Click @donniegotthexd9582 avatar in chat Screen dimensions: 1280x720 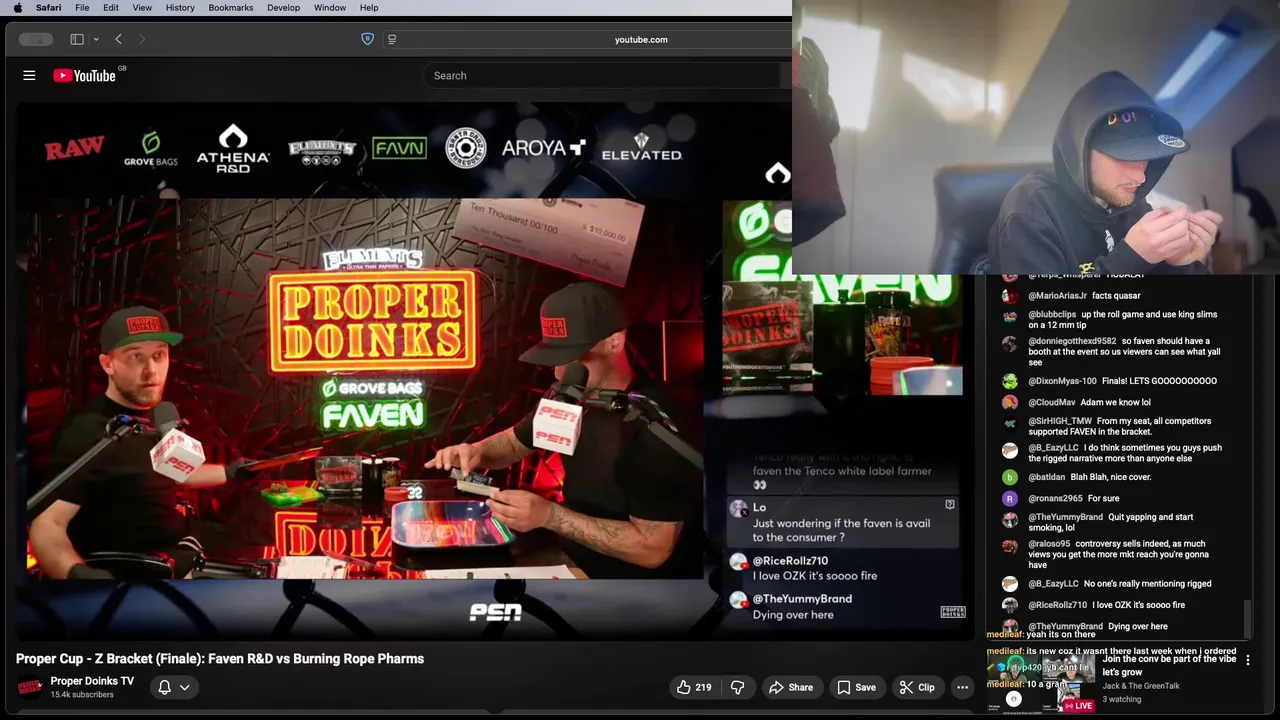(1010, 344)
